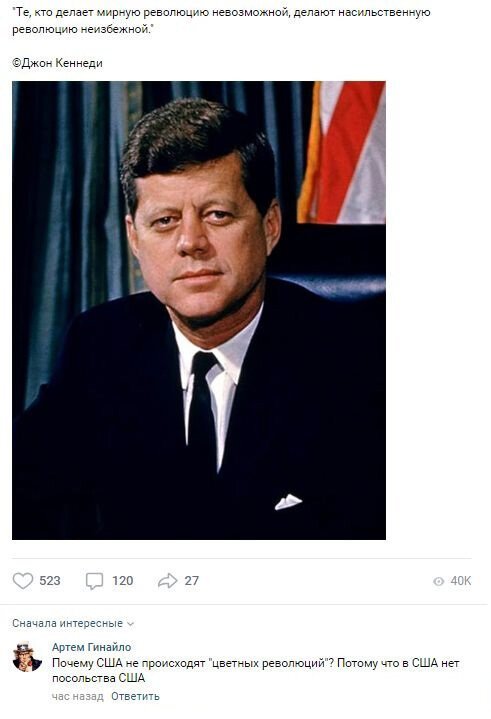Click the quote text about мирную революцию
This screenshot has width=491, height=719.
coord(221,21)
